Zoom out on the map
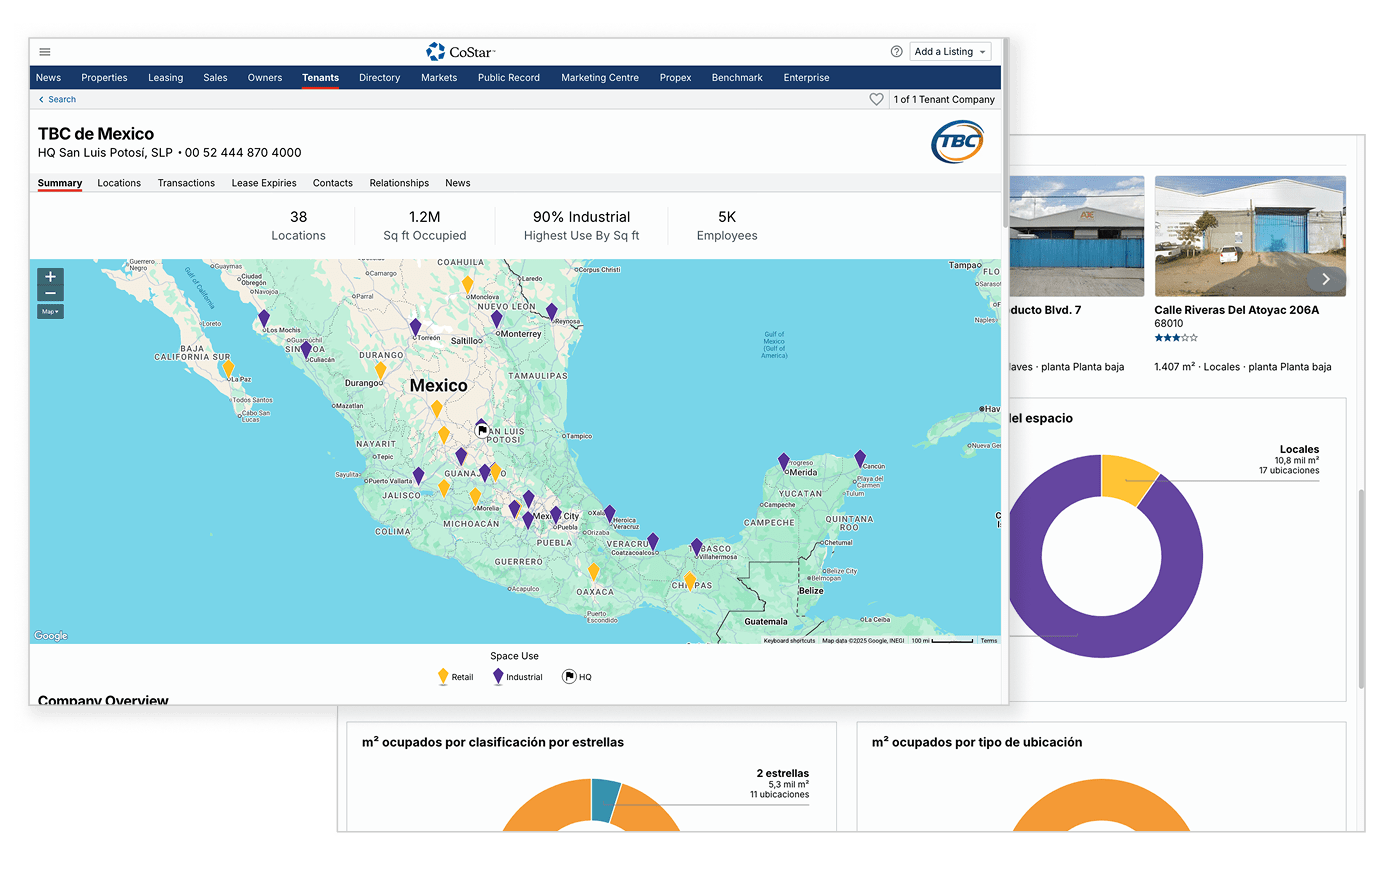Screen dimensions: 1400x894 (x=50, y=293)
